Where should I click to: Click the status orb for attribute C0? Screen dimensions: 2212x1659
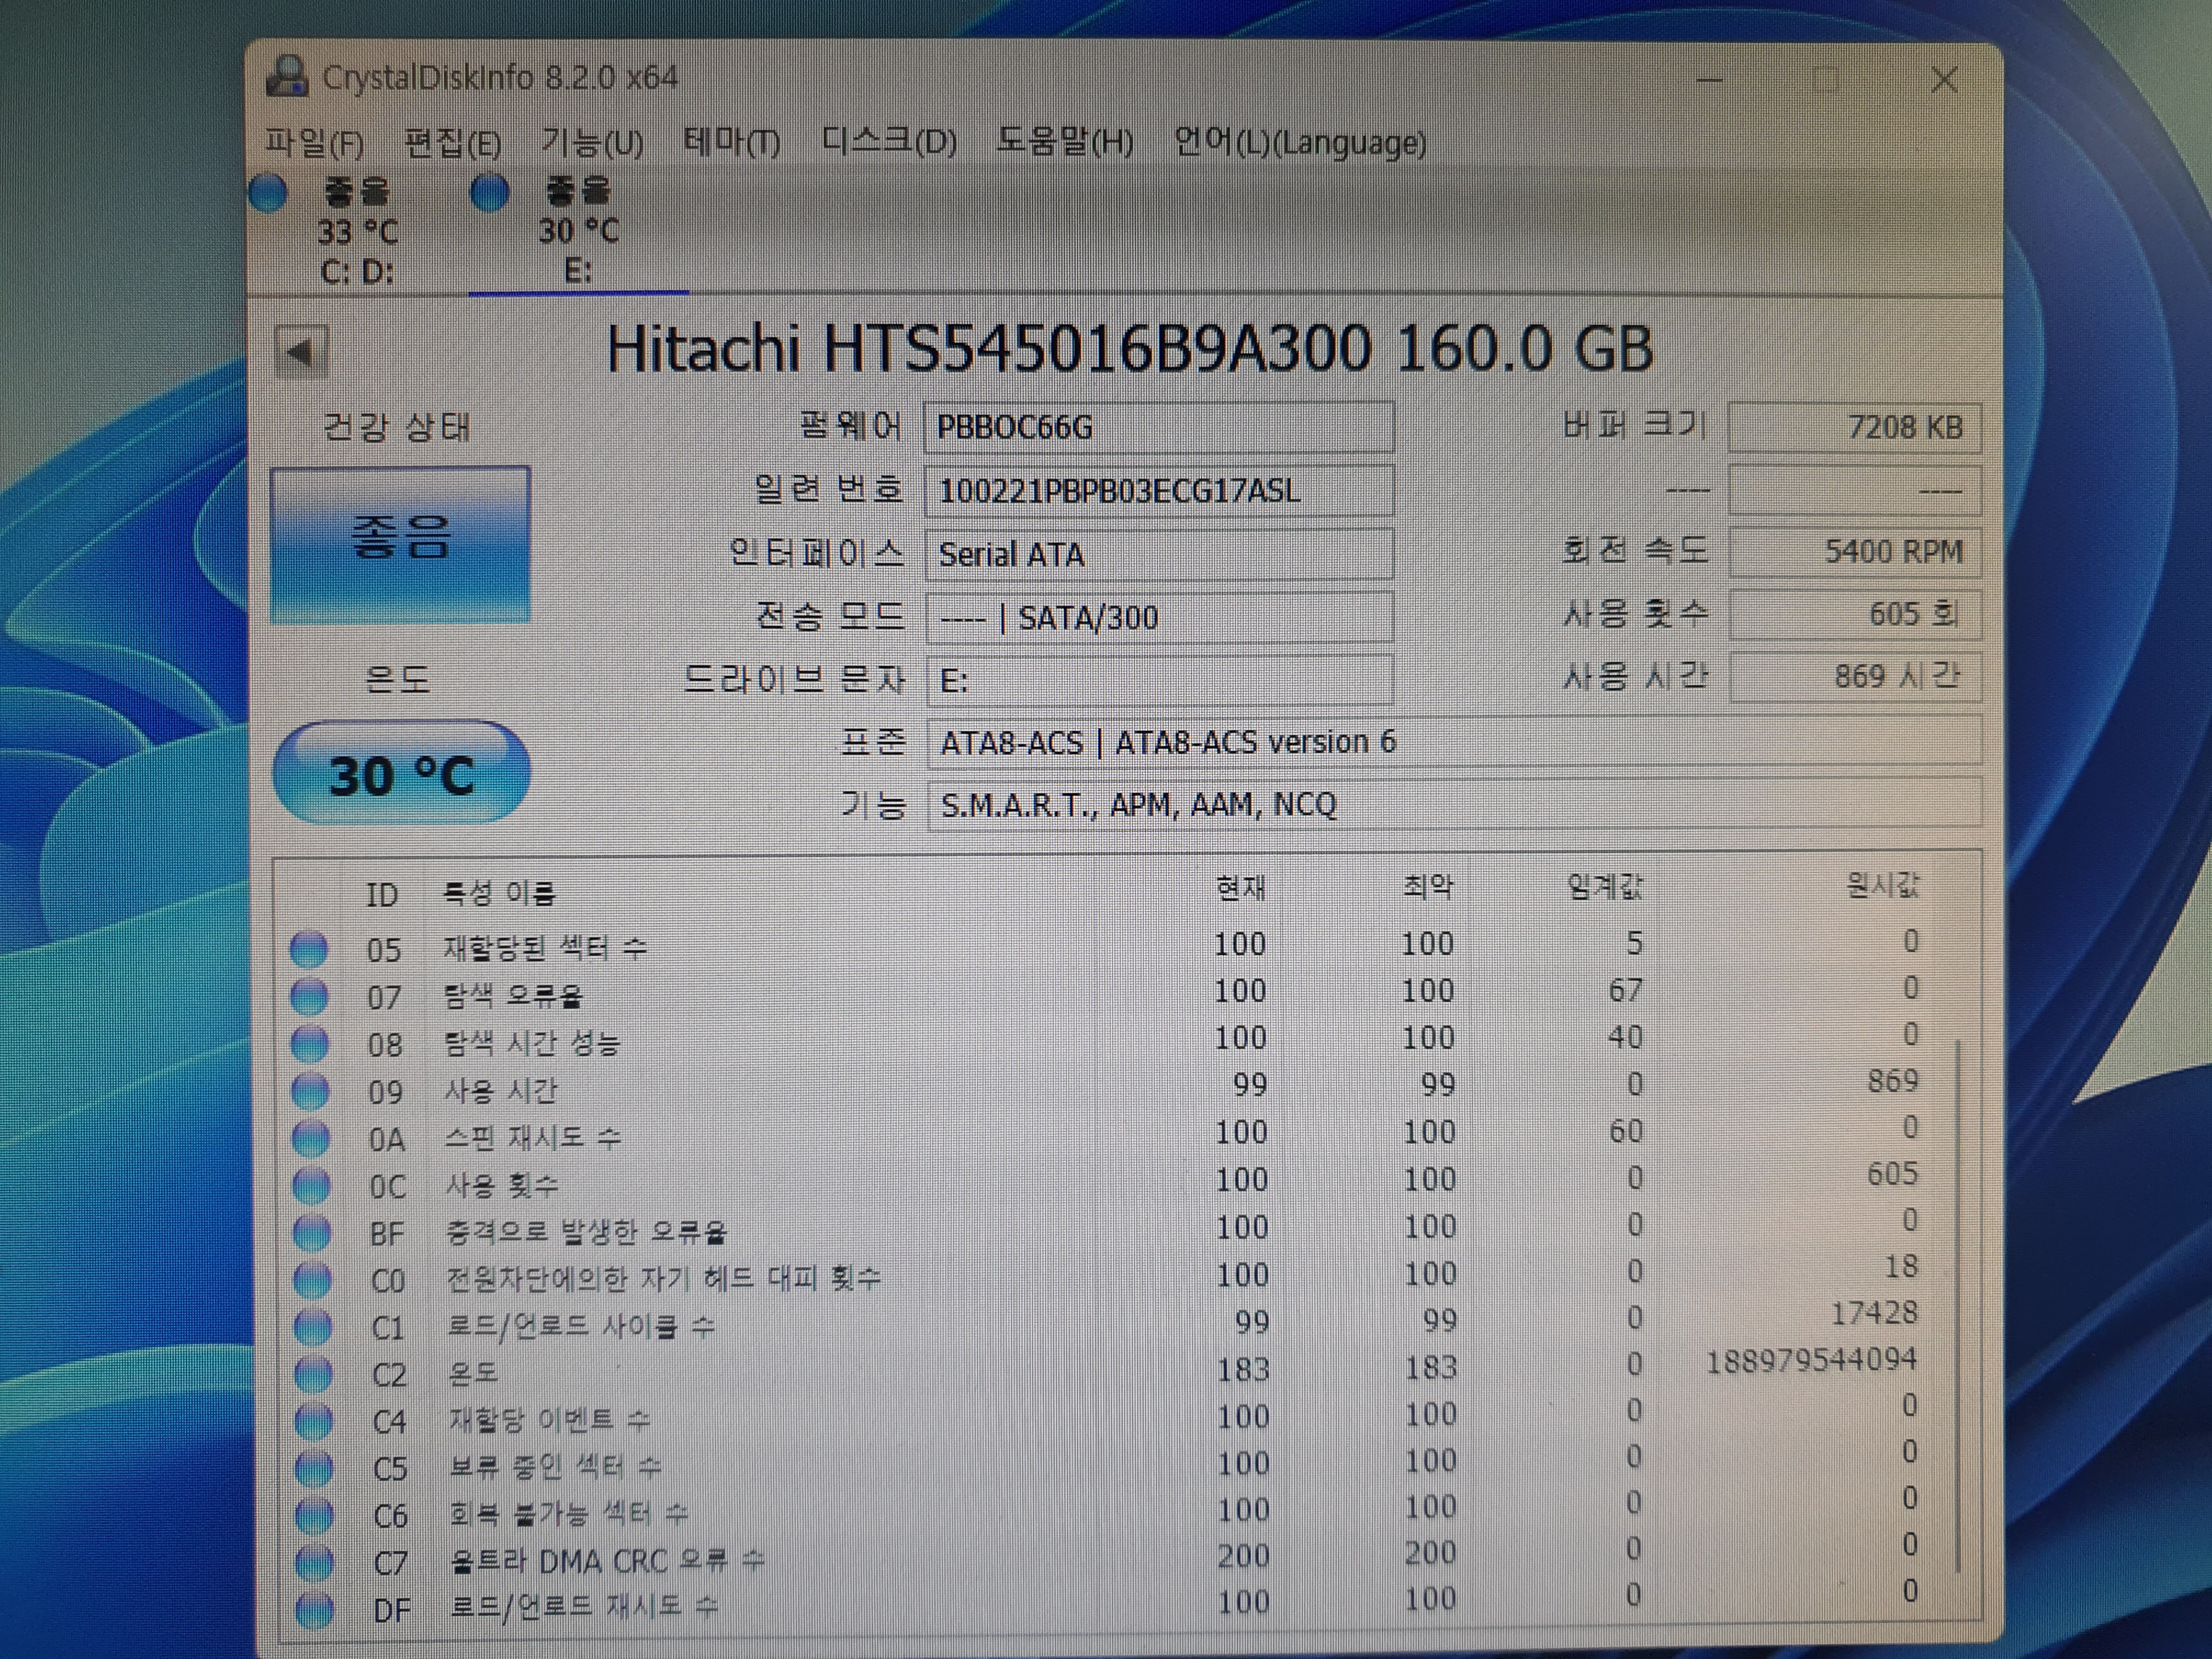tap(312, 1280)
